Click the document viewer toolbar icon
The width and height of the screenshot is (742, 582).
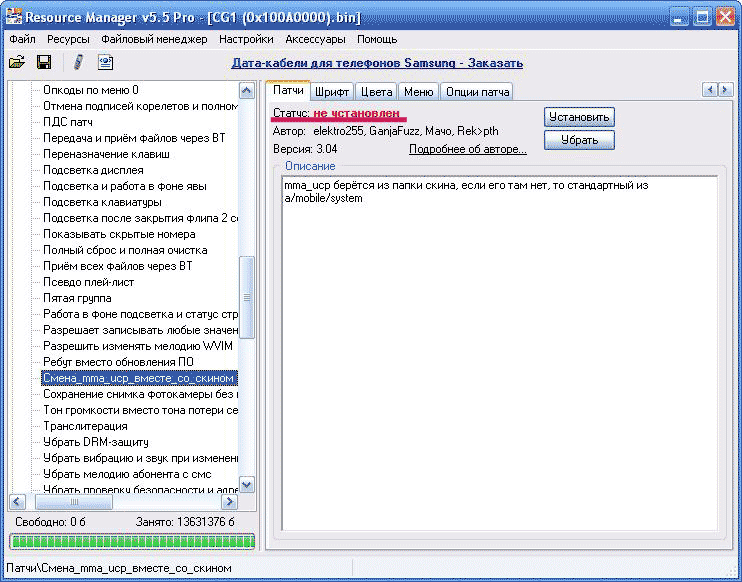(x=105, y=62)
